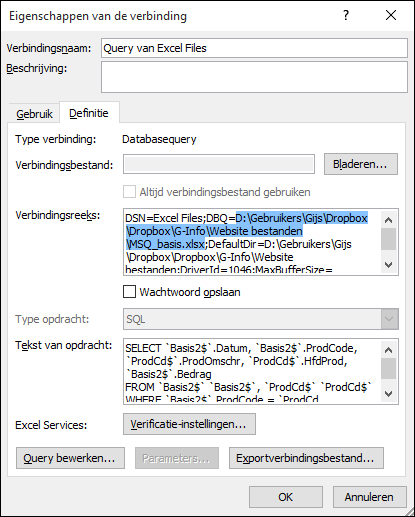Viewport: 415px width, 517px height.
Task: Click inside the Verbindingsreeks text area
Action: pos(252,242)
